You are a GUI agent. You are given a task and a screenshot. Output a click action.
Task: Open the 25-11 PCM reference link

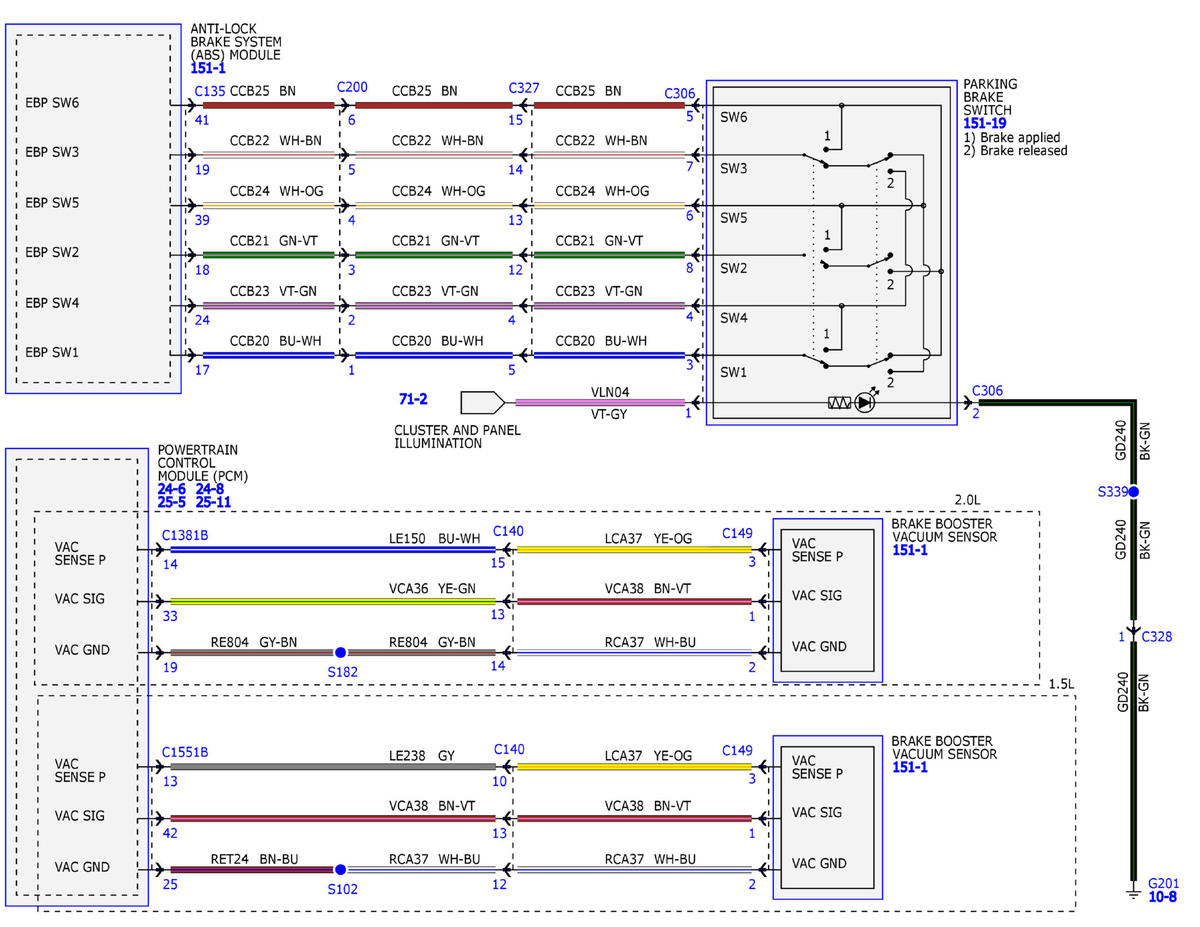(x=214, y=502)
